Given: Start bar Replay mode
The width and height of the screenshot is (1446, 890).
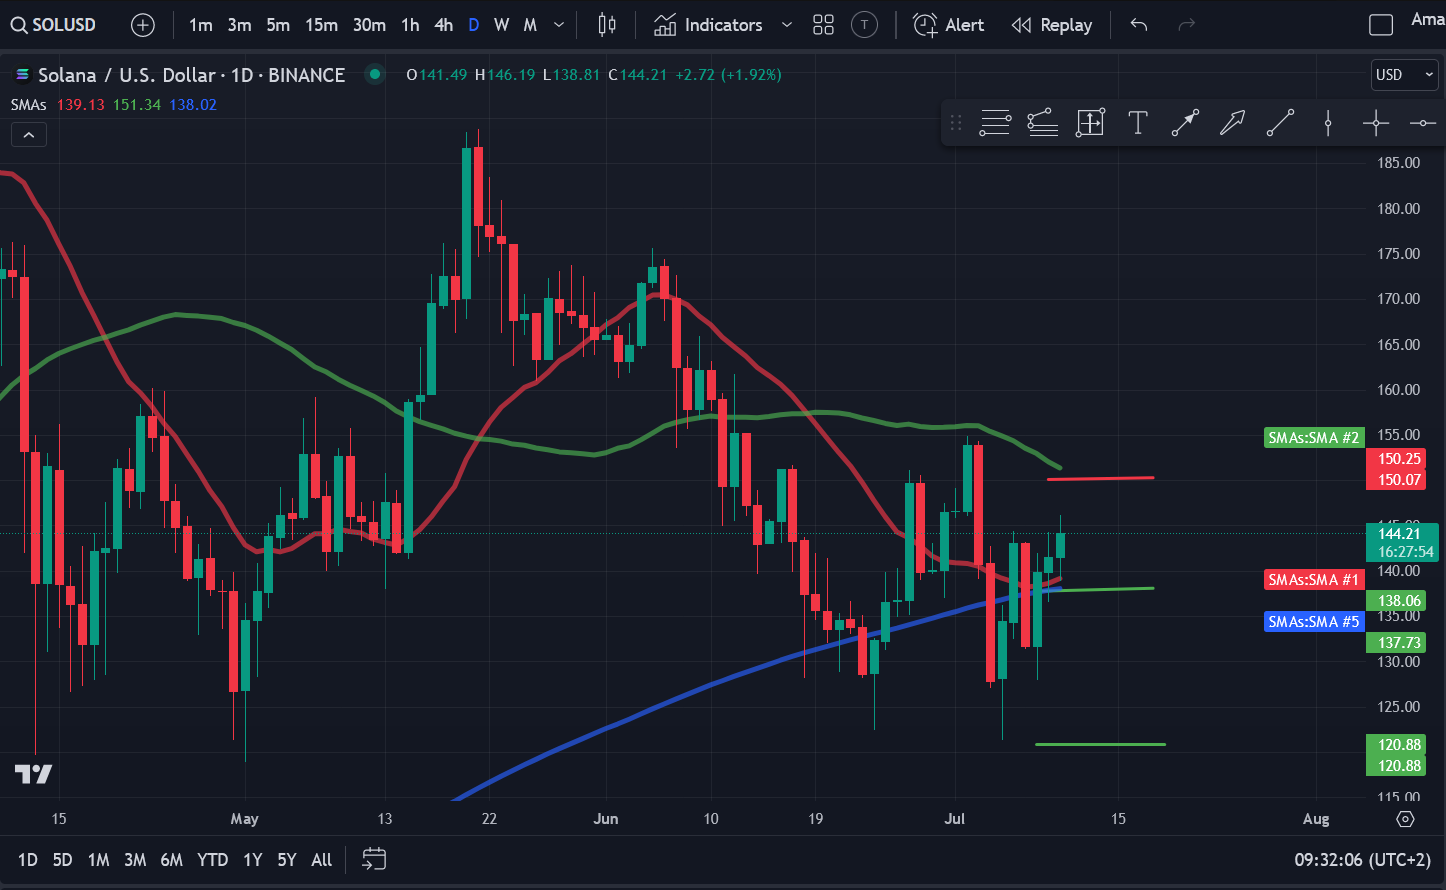Looking at the screenshot, I should pos(1051,25).
